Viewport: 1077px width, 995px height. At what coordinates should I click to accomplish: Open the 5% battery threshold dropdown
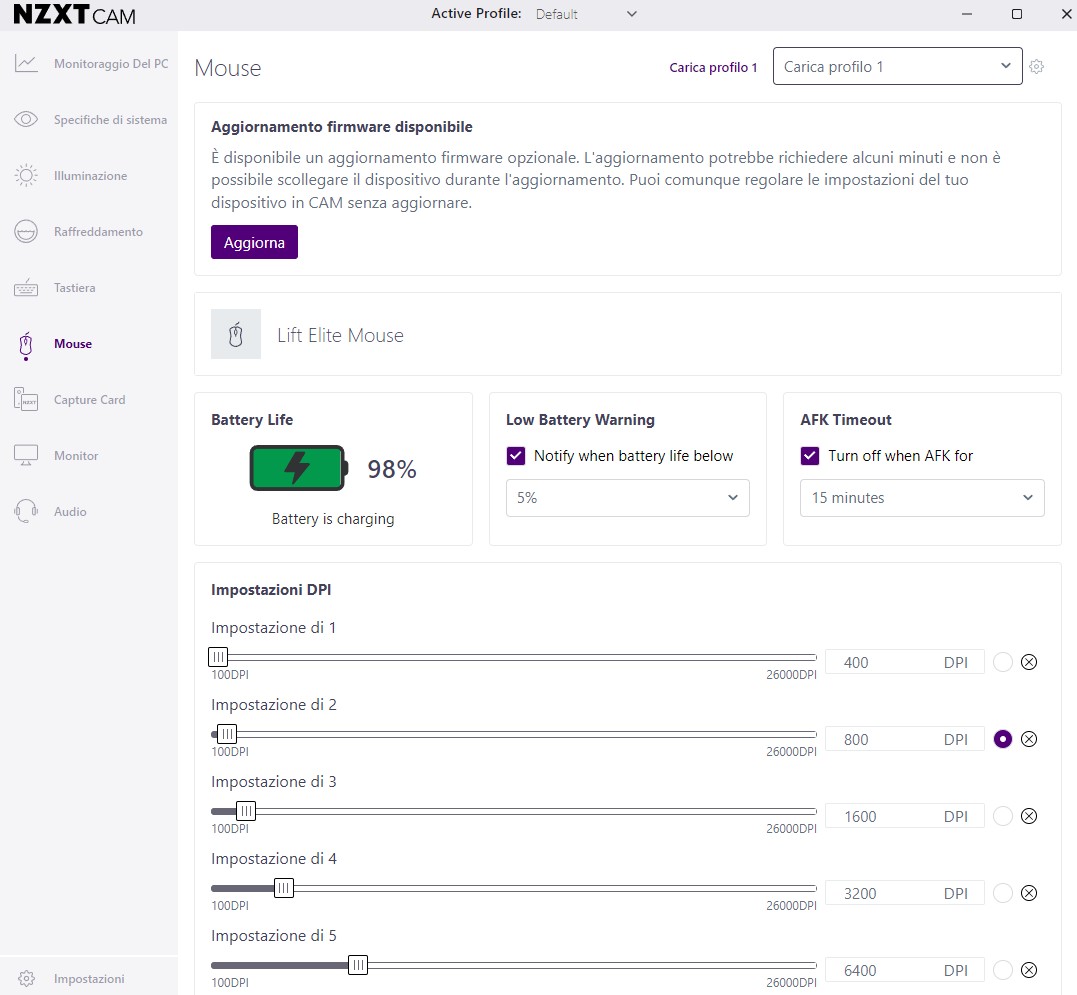(627, 498)
